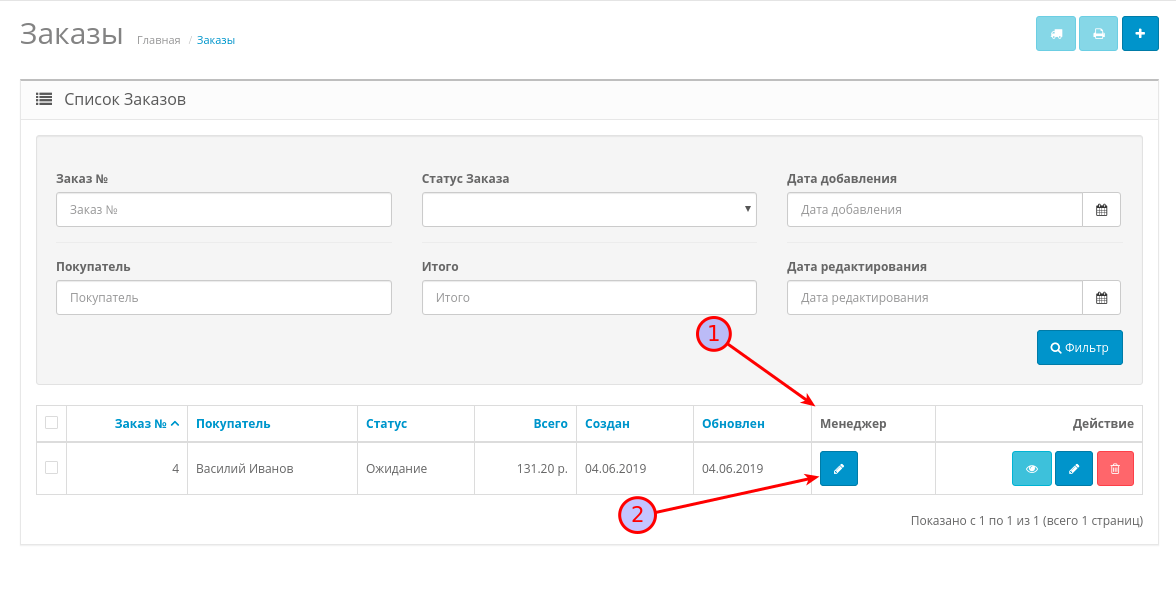Click the Заказы breadcrumb link
This screenshot has height=595, width=1176.
pyautogui.click(x=216, y=40)
